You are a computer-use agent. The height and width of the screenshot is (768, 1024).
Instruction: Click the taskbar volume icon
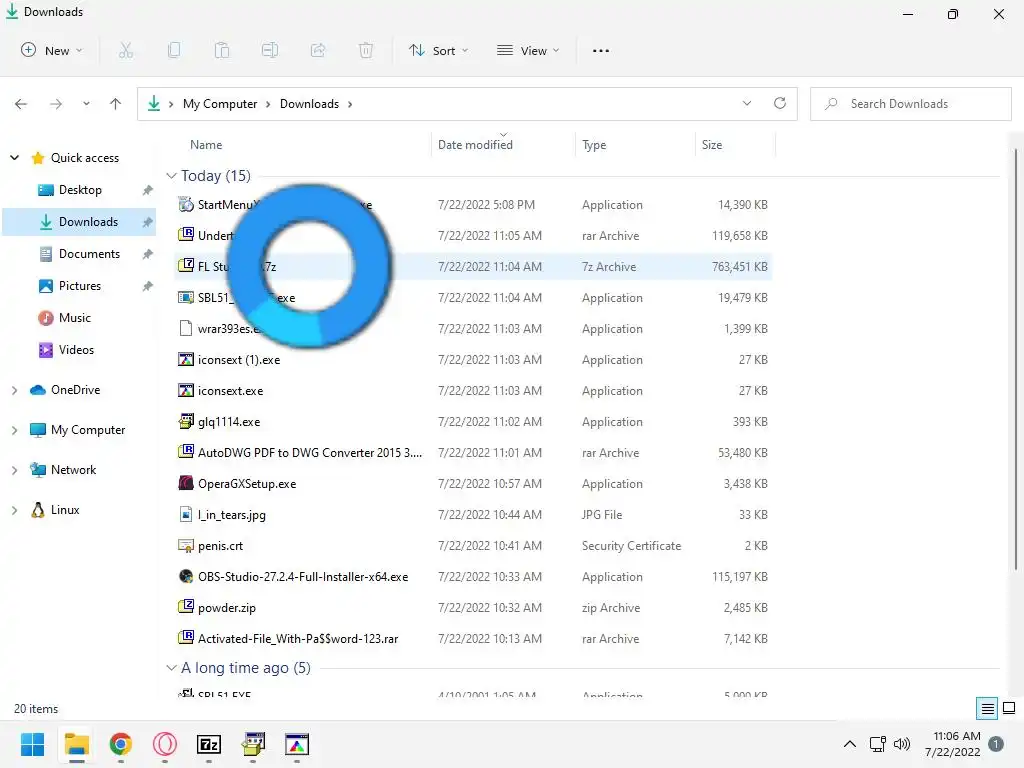click(902, 744)
